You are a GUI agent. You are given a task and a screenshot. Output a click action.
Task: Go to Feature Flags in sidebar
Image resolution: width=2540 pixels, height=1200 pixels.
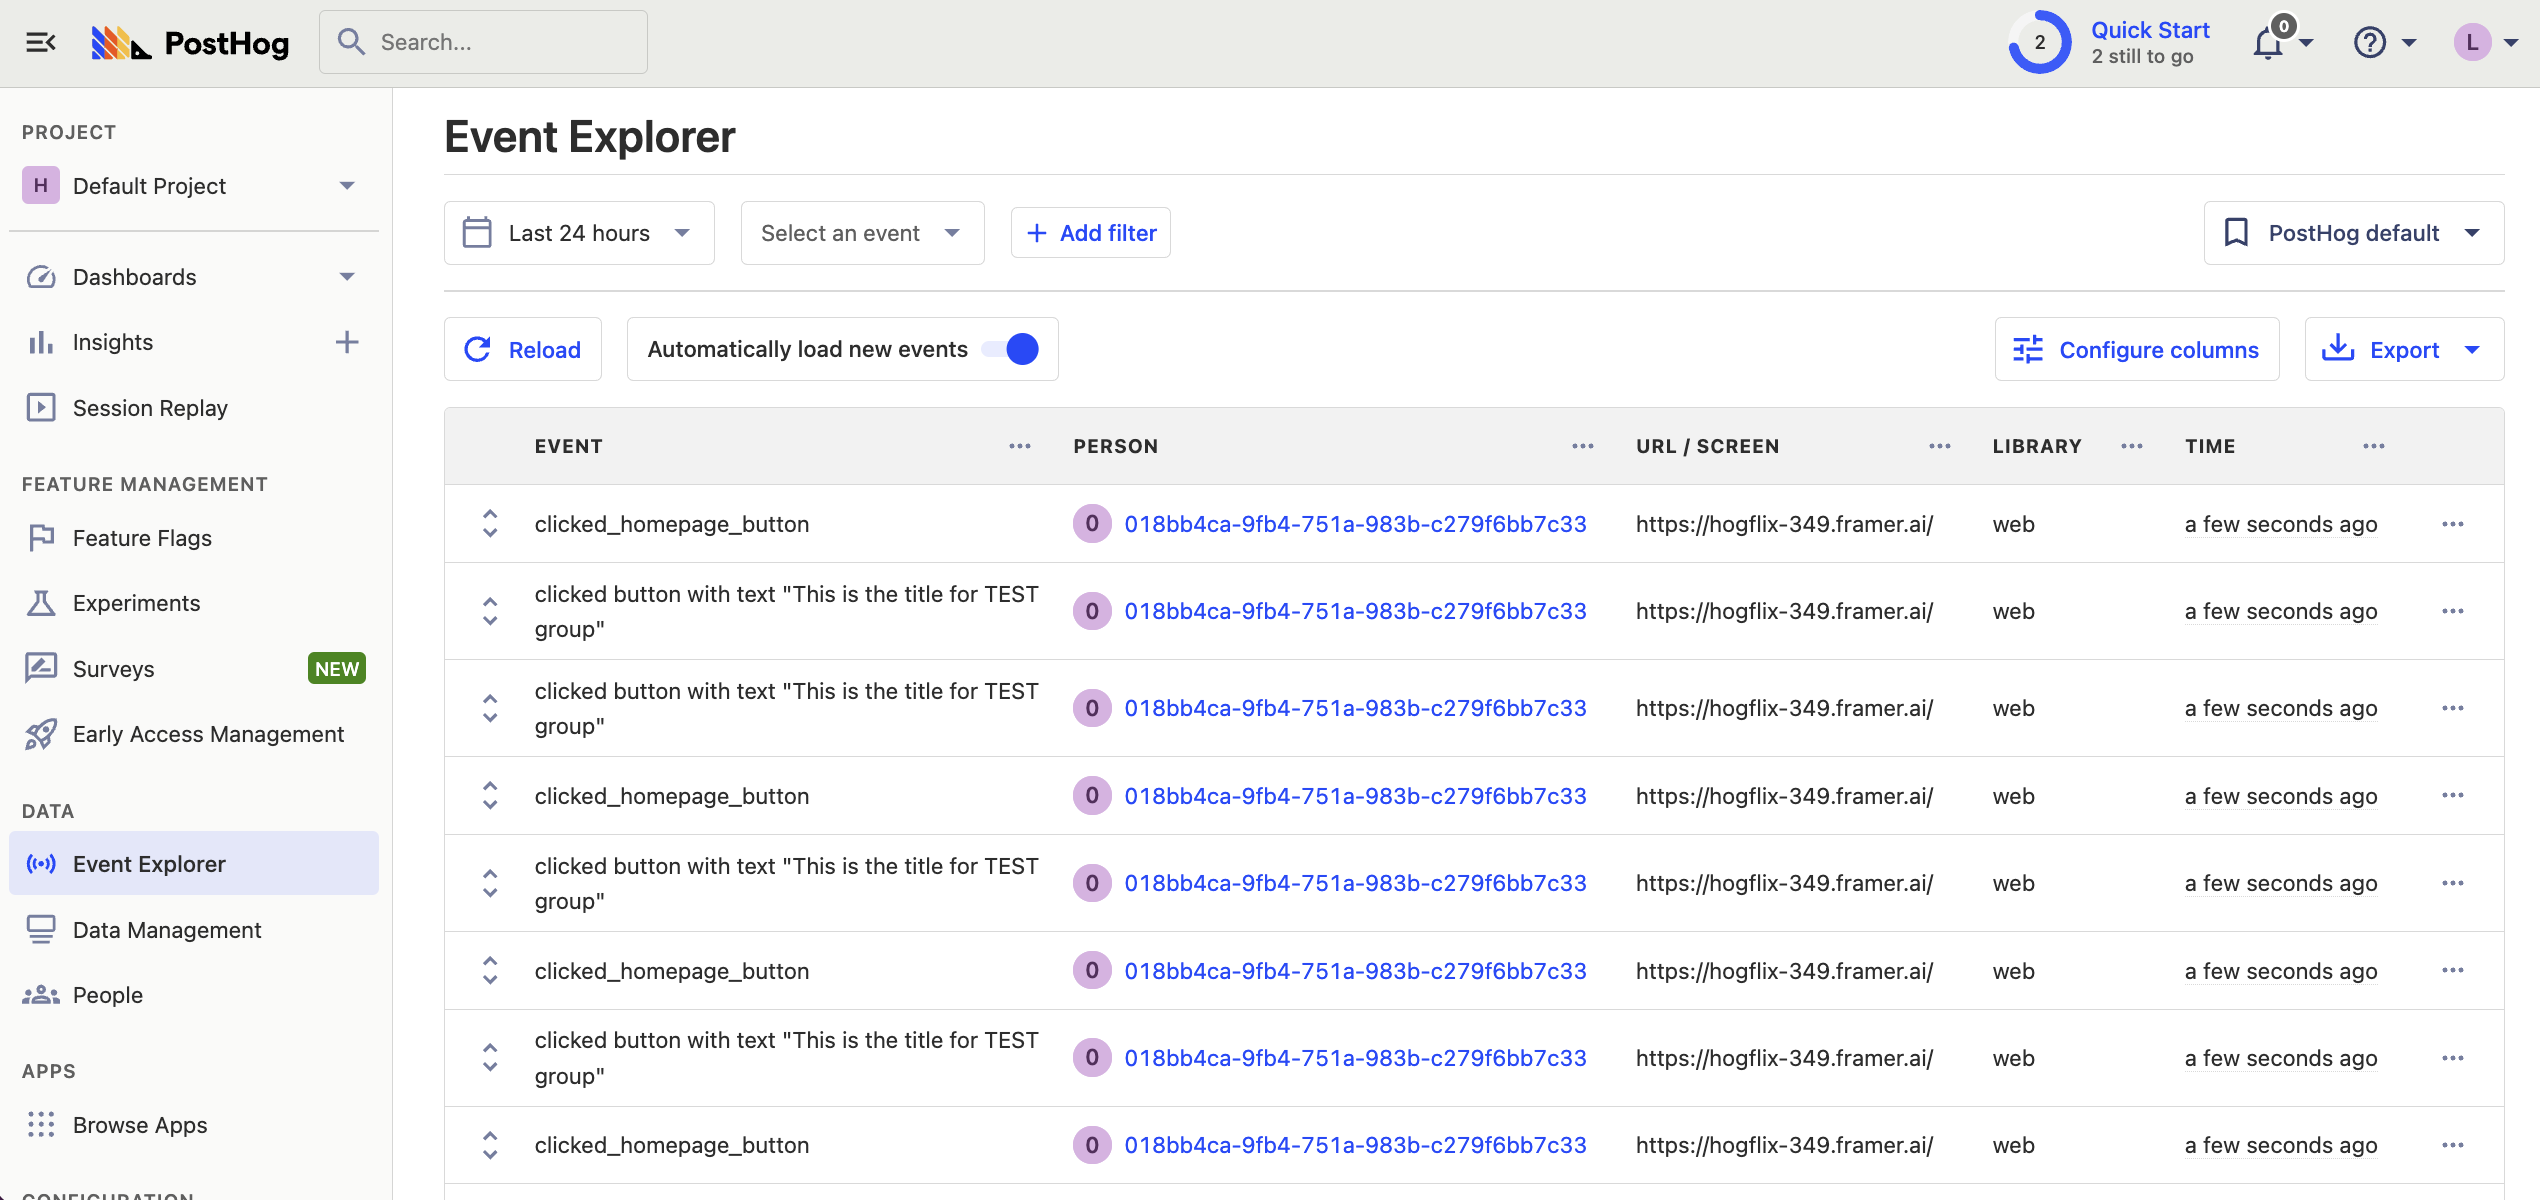click(x=142, y=538)
